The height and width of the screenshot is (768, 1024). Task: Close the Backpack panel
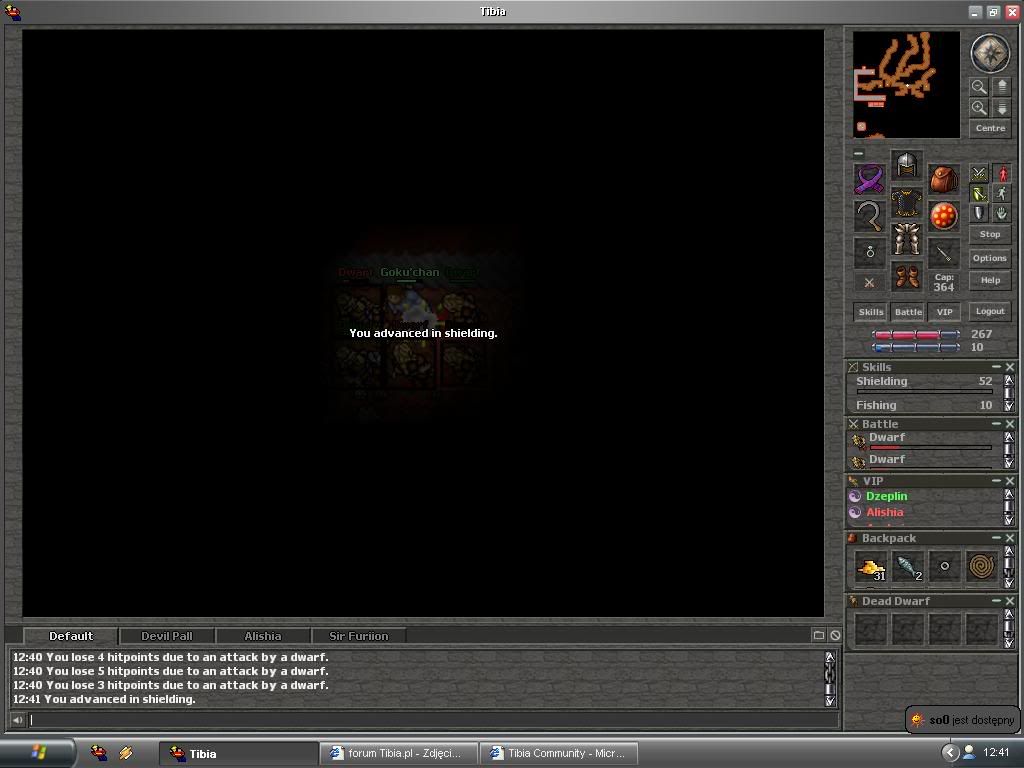(x=1010, y=538)
